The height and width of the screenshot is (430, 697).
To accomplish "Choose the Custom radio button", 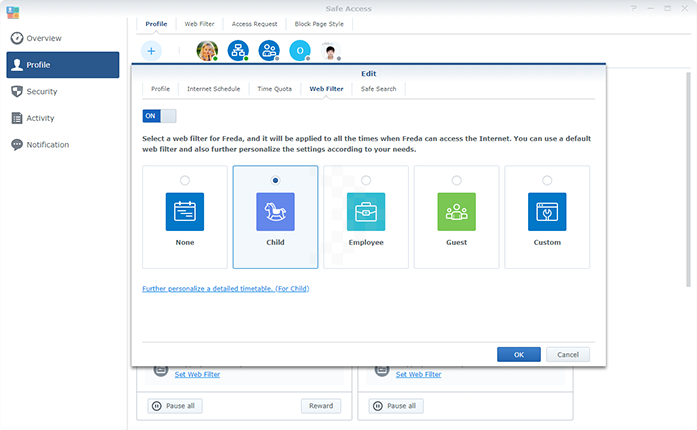I will [x=547, y=180].
